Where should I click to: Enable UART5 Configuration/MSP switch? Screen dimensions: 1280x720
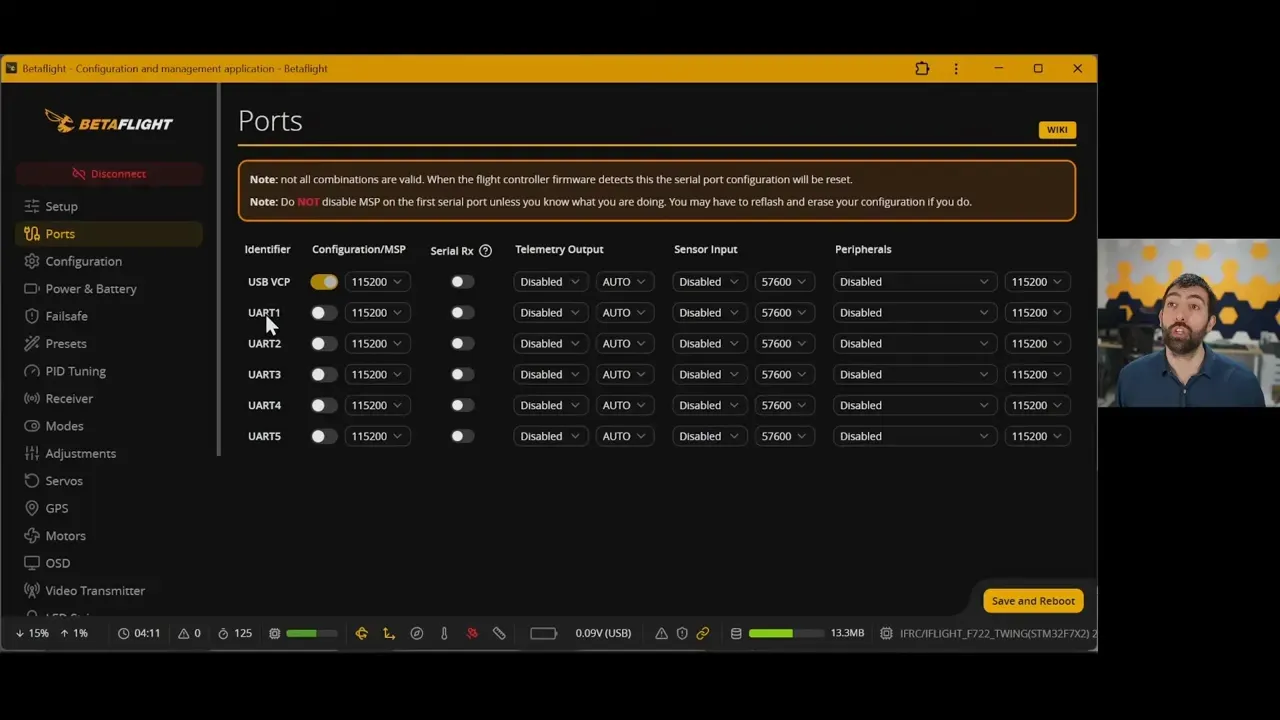[x=324, y=437]
